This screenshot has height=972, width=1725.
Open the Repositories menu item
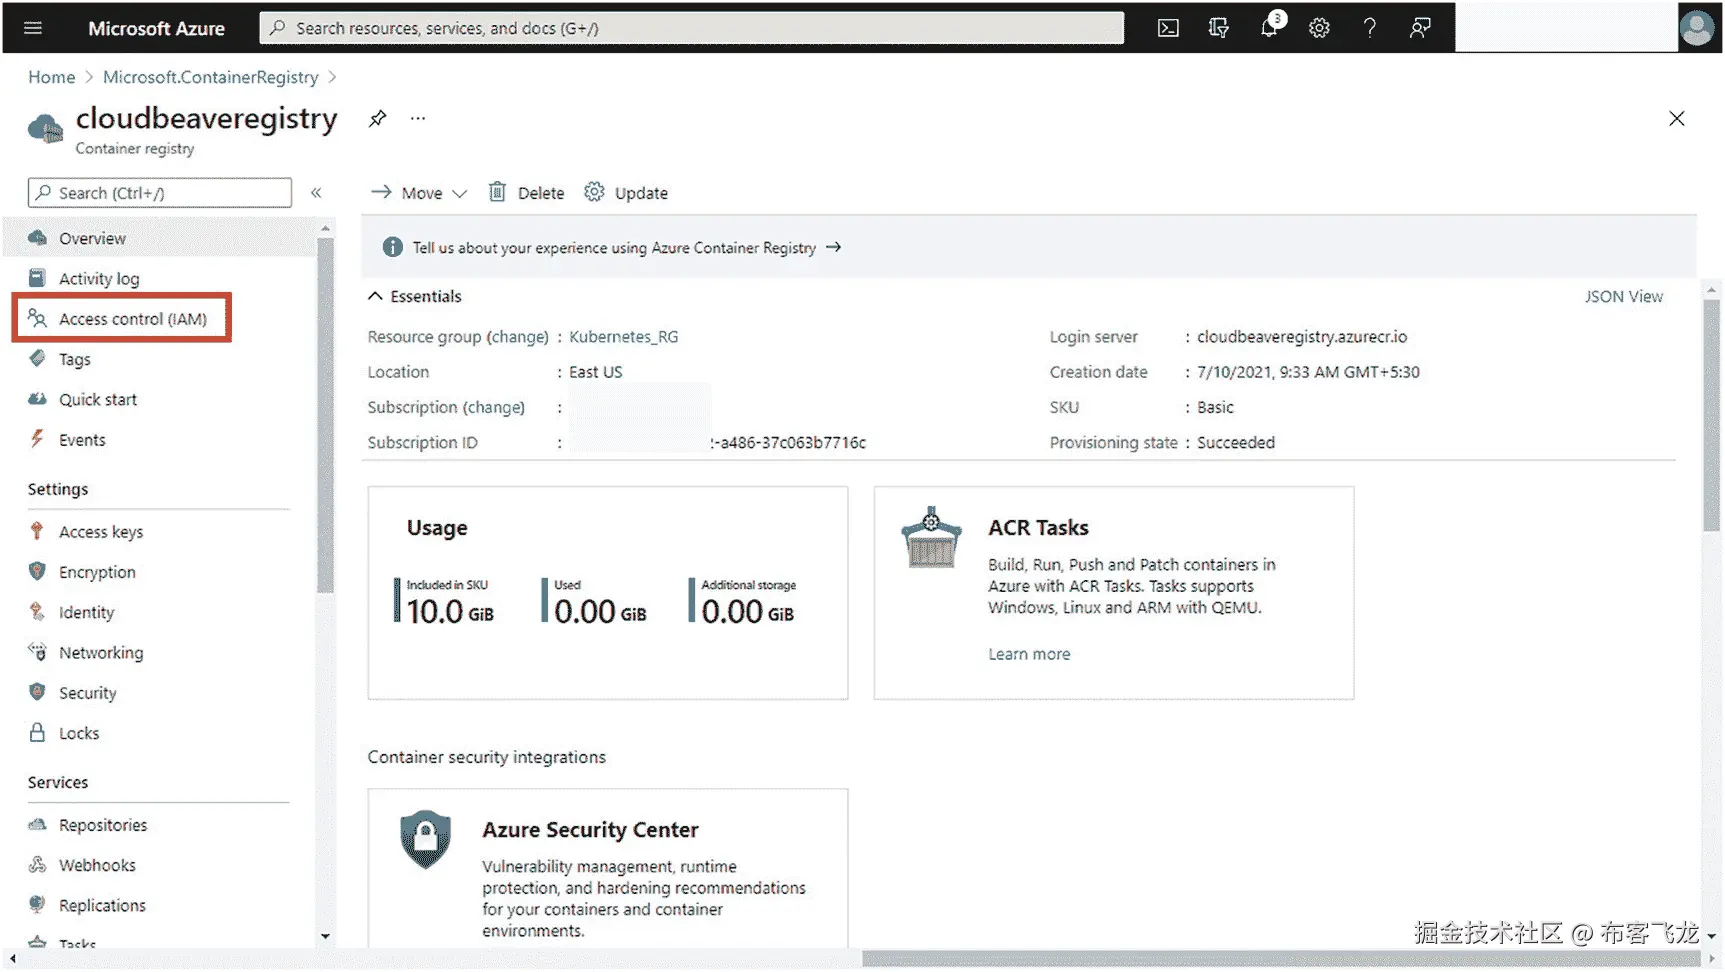102,825
